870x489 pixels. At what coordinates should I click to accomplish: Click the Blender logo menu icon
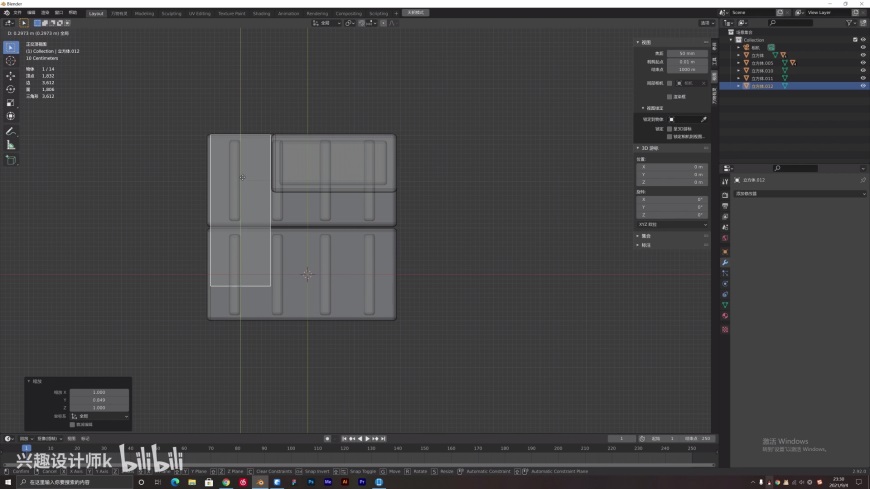tap(7, 13)
